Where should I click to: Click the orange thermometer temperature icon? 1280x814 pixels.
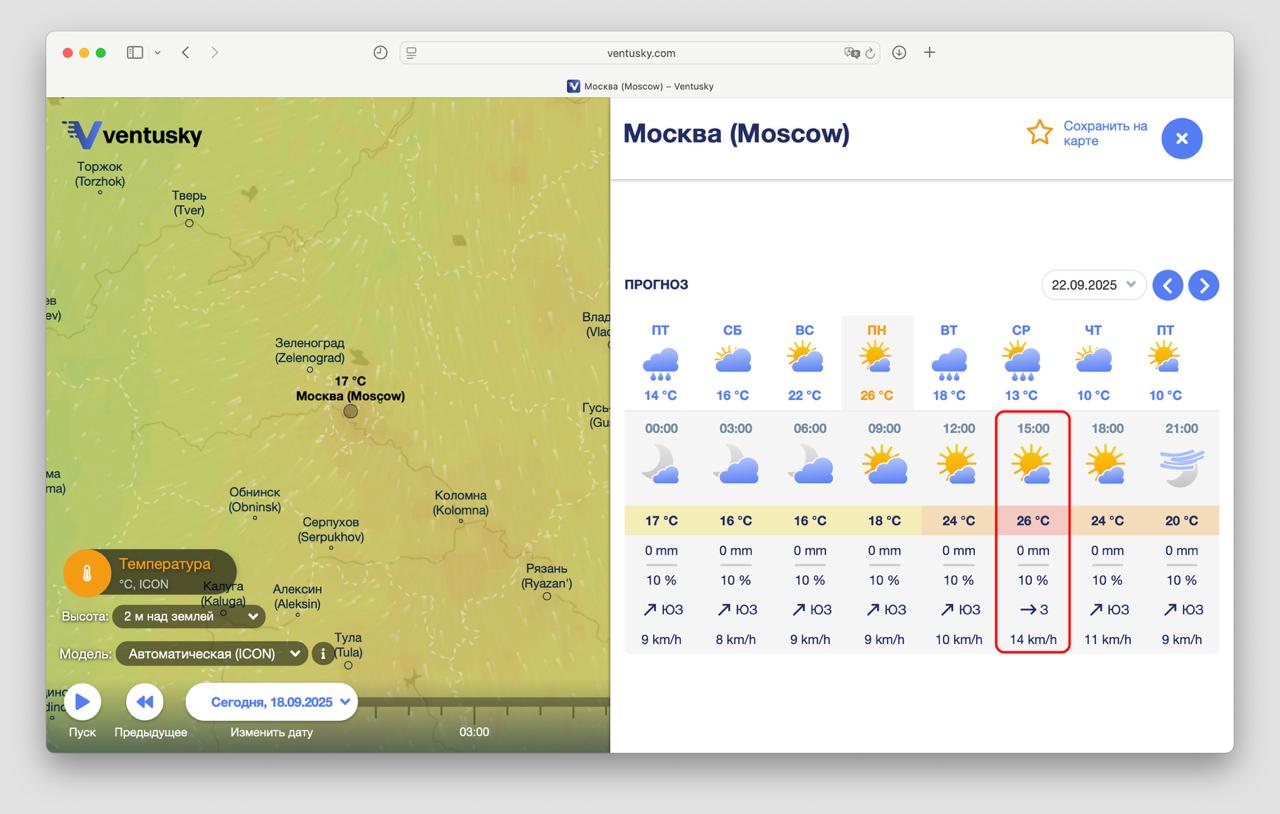coord(87,574)
